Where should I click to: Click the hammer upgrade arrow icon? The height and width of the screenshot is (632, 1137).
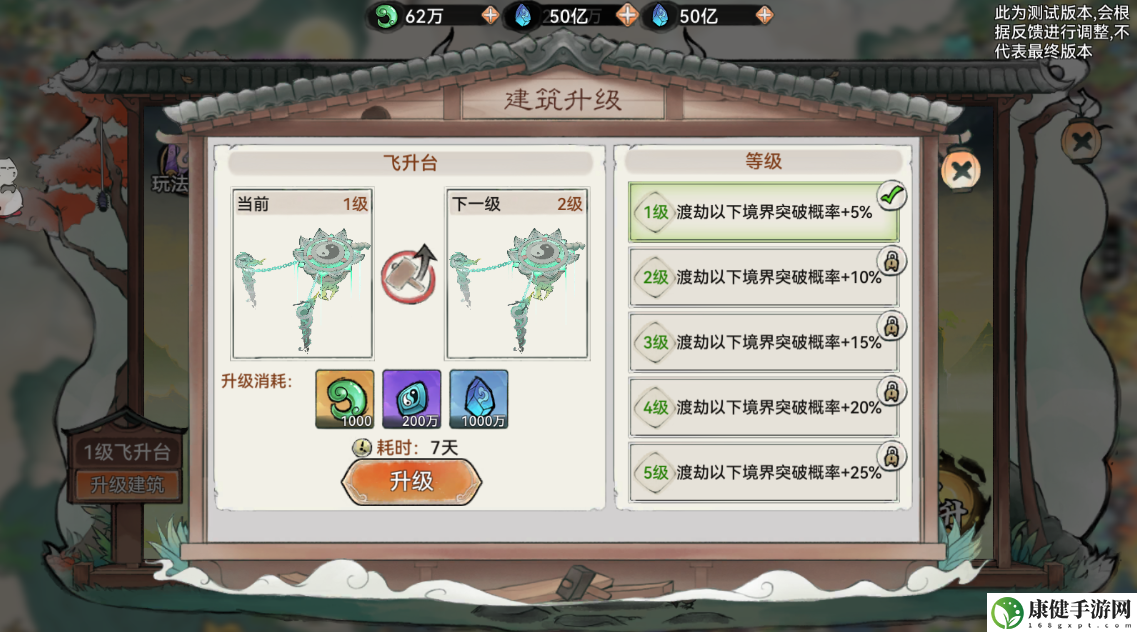(410, 275)
